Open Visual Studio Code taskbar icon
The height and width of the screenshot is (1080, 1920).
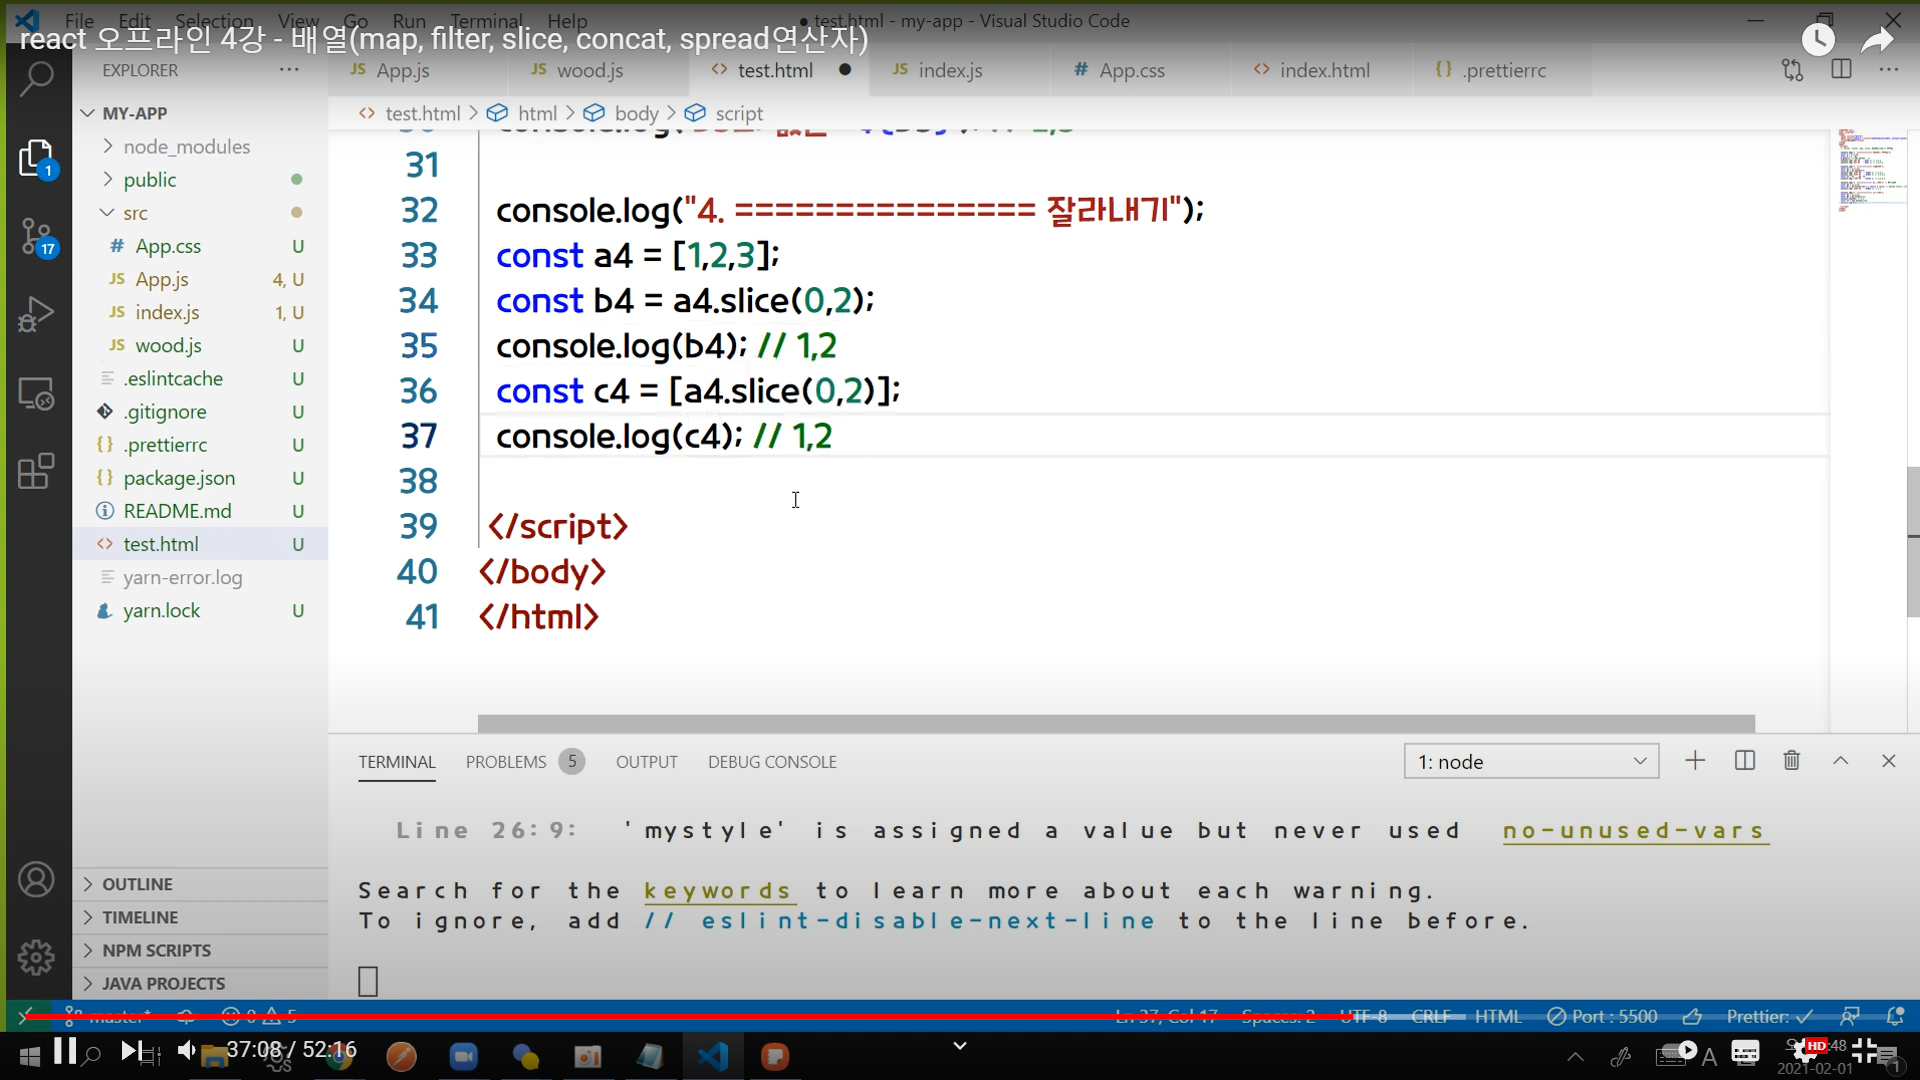click(713, 1056)
